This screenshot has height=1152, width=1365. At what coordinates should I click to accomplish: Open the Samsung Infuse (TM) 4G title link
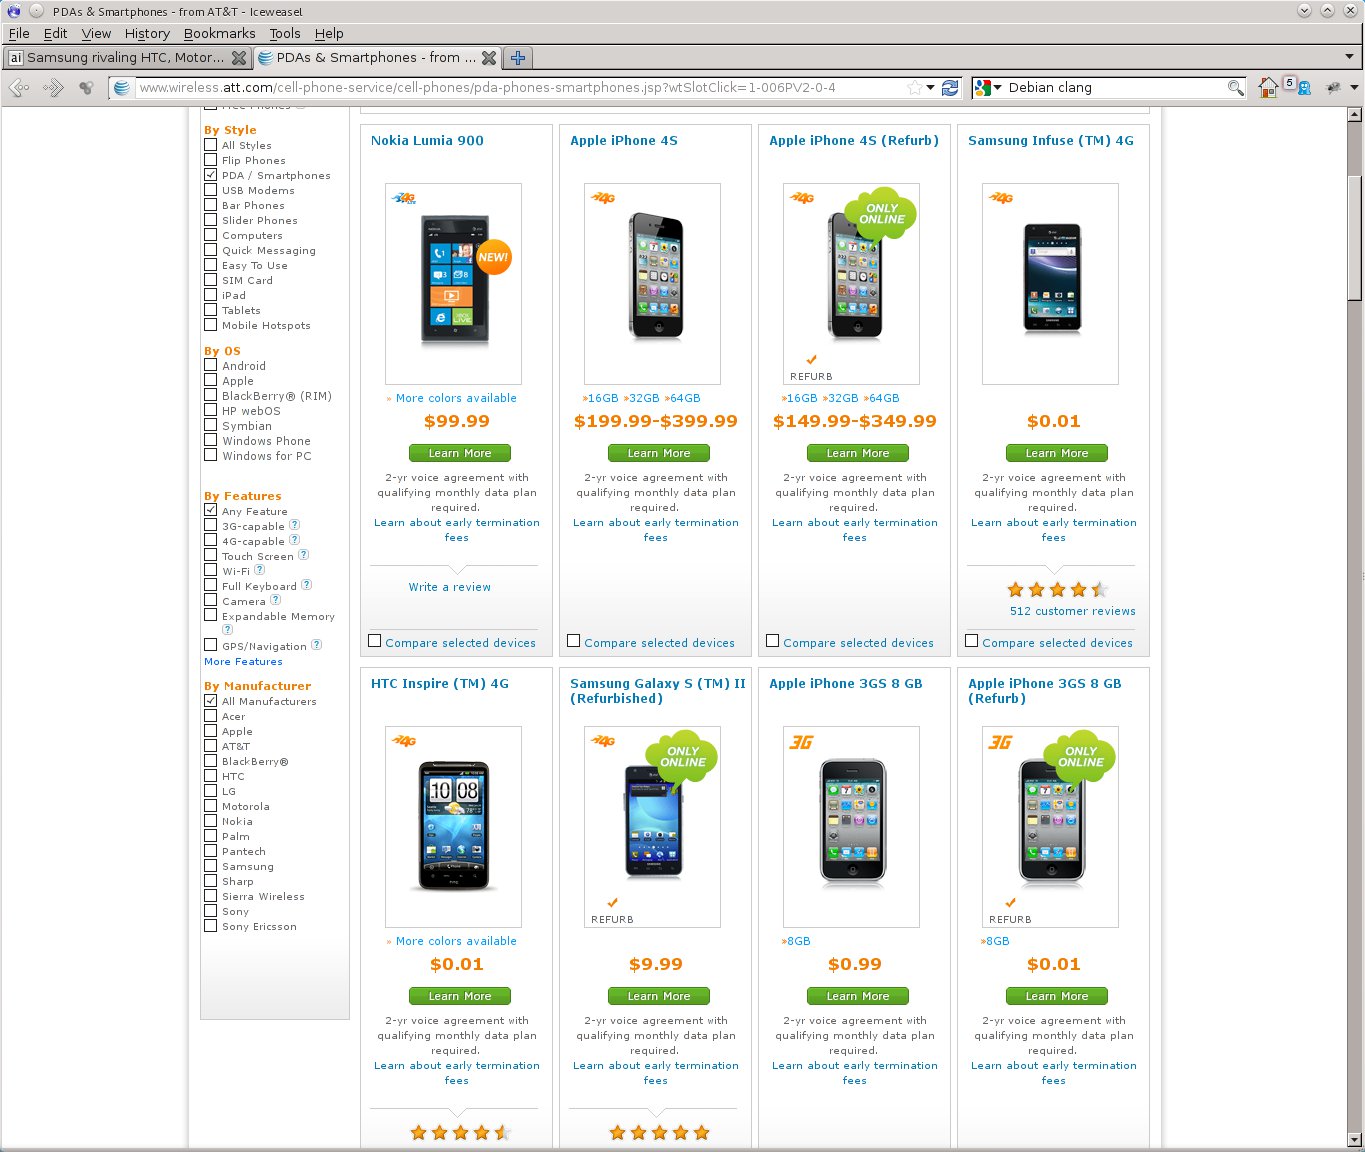pos(1051,141)
